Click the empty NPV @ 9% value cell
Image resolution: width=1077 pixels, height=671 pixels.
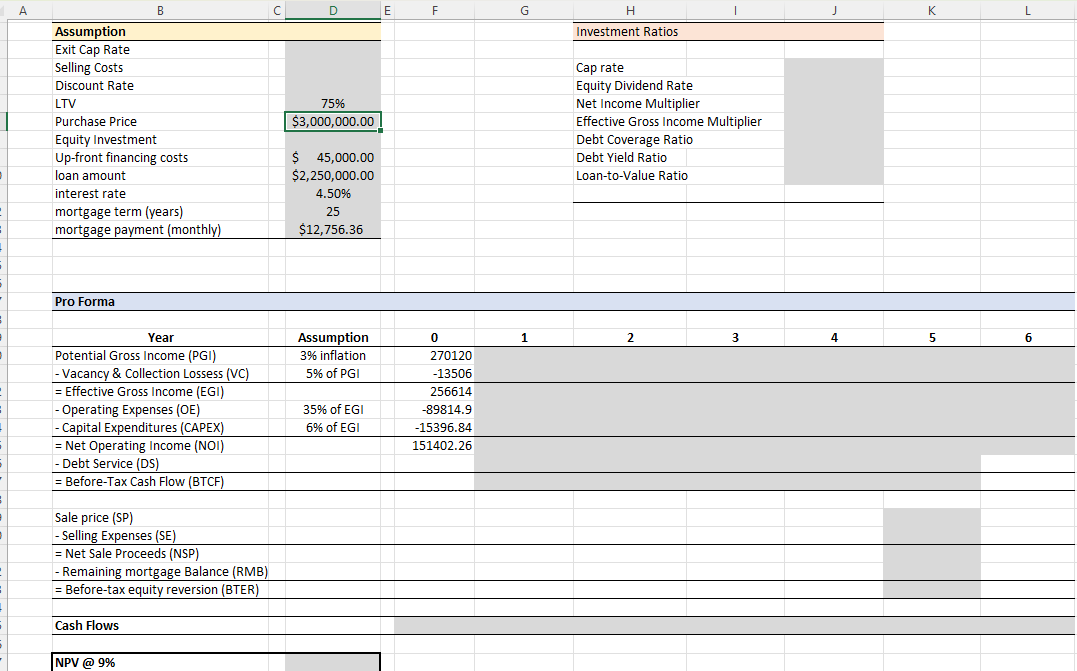coord(332,663)
